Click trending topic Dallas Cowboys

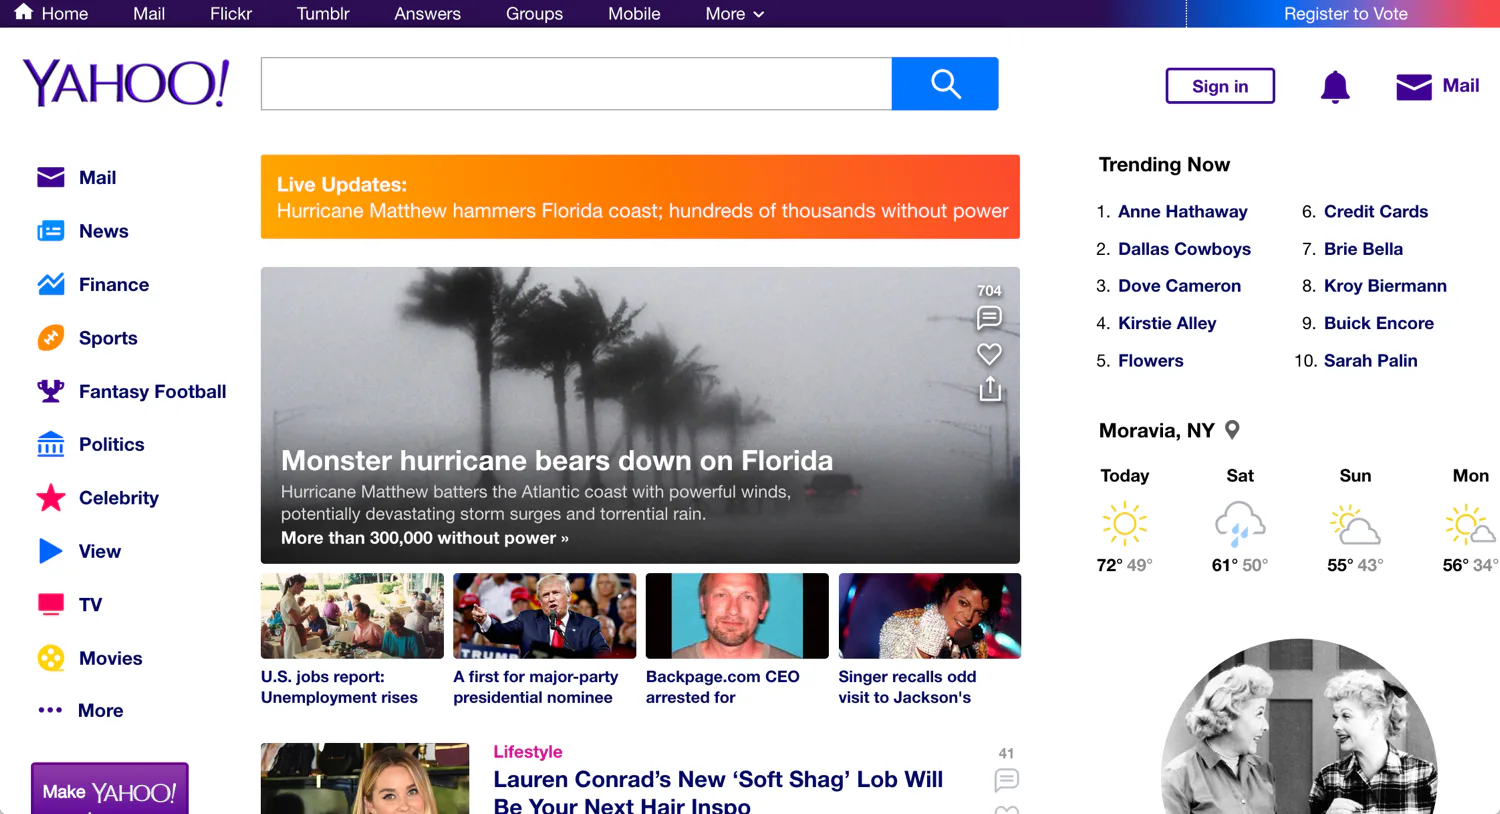coord(1184,249)
